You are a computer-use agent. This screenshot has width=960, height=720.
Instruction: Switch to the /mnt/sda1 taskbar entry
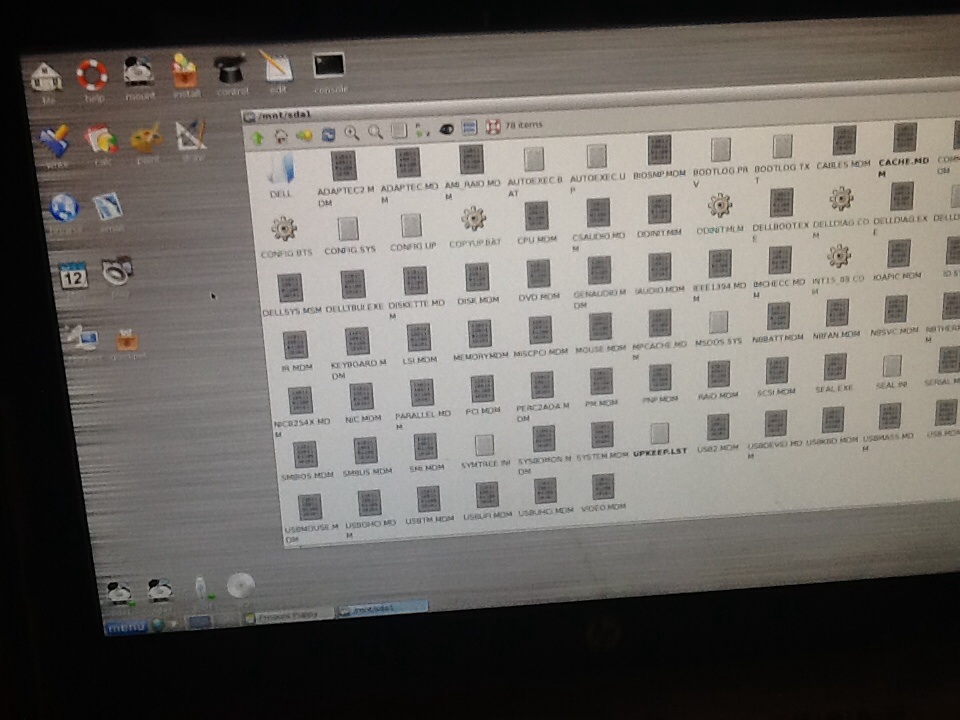(383, 609)
